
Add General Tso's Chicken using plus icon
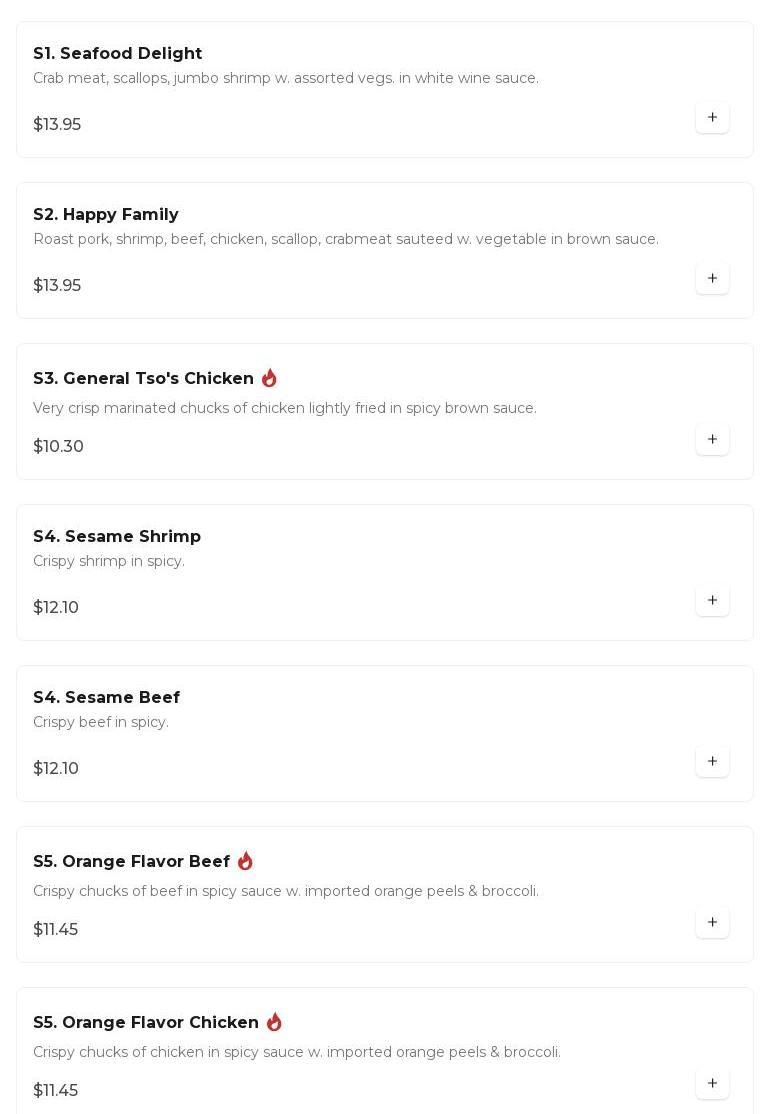712,440
